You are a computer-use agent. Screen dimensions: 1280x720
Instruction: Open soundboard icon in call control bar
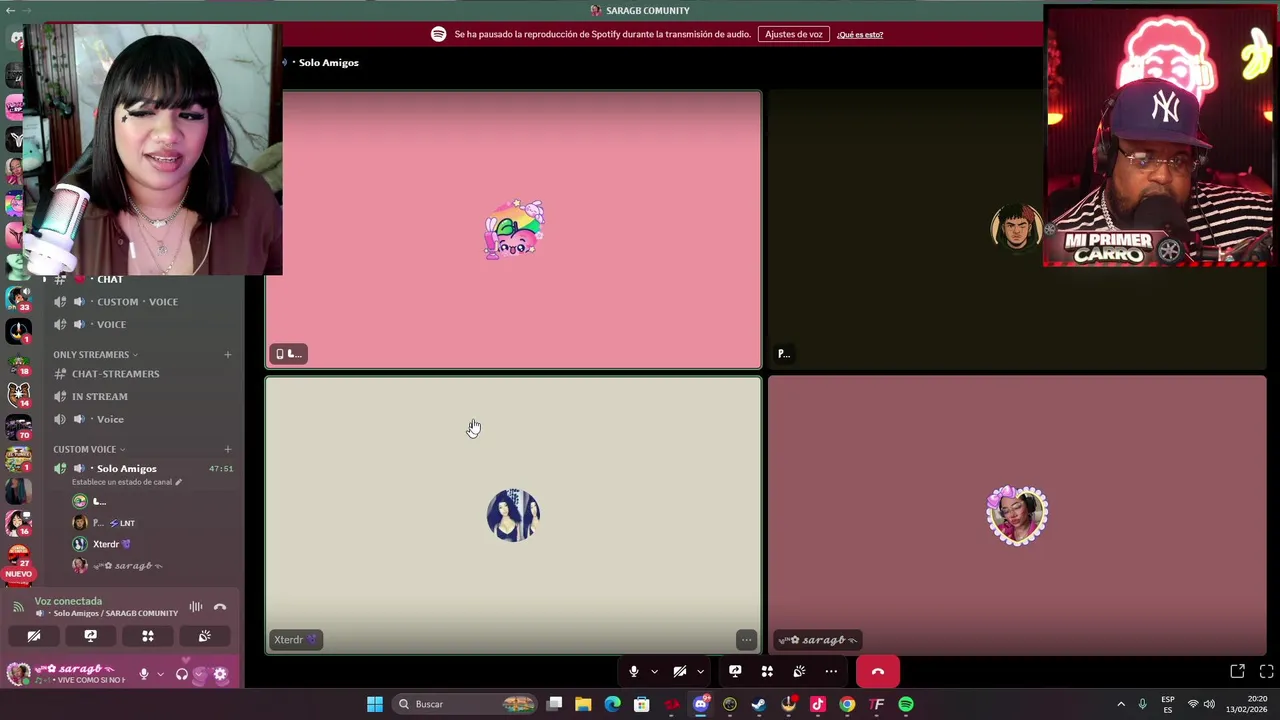(799, 671)
